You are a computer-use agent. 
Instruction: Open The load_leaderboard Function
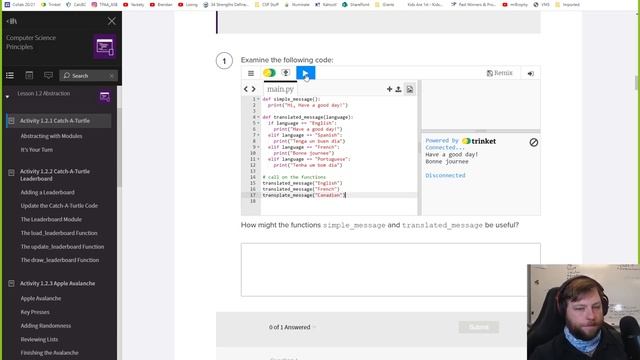(59, 233)
